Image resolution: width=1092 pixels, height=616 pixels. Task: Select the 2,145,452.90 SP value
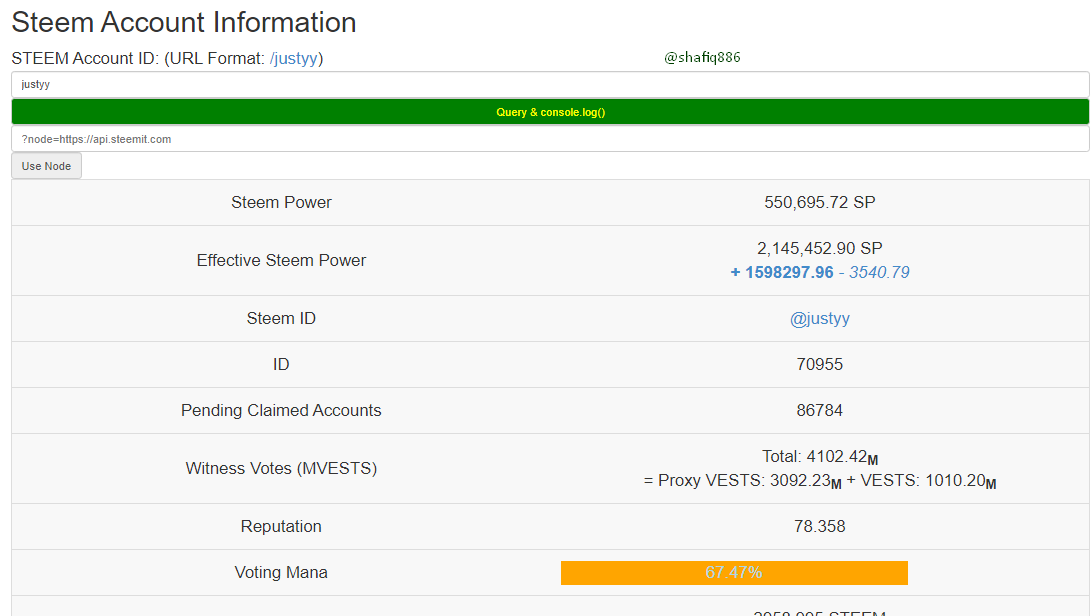click(x=820, y=248)
